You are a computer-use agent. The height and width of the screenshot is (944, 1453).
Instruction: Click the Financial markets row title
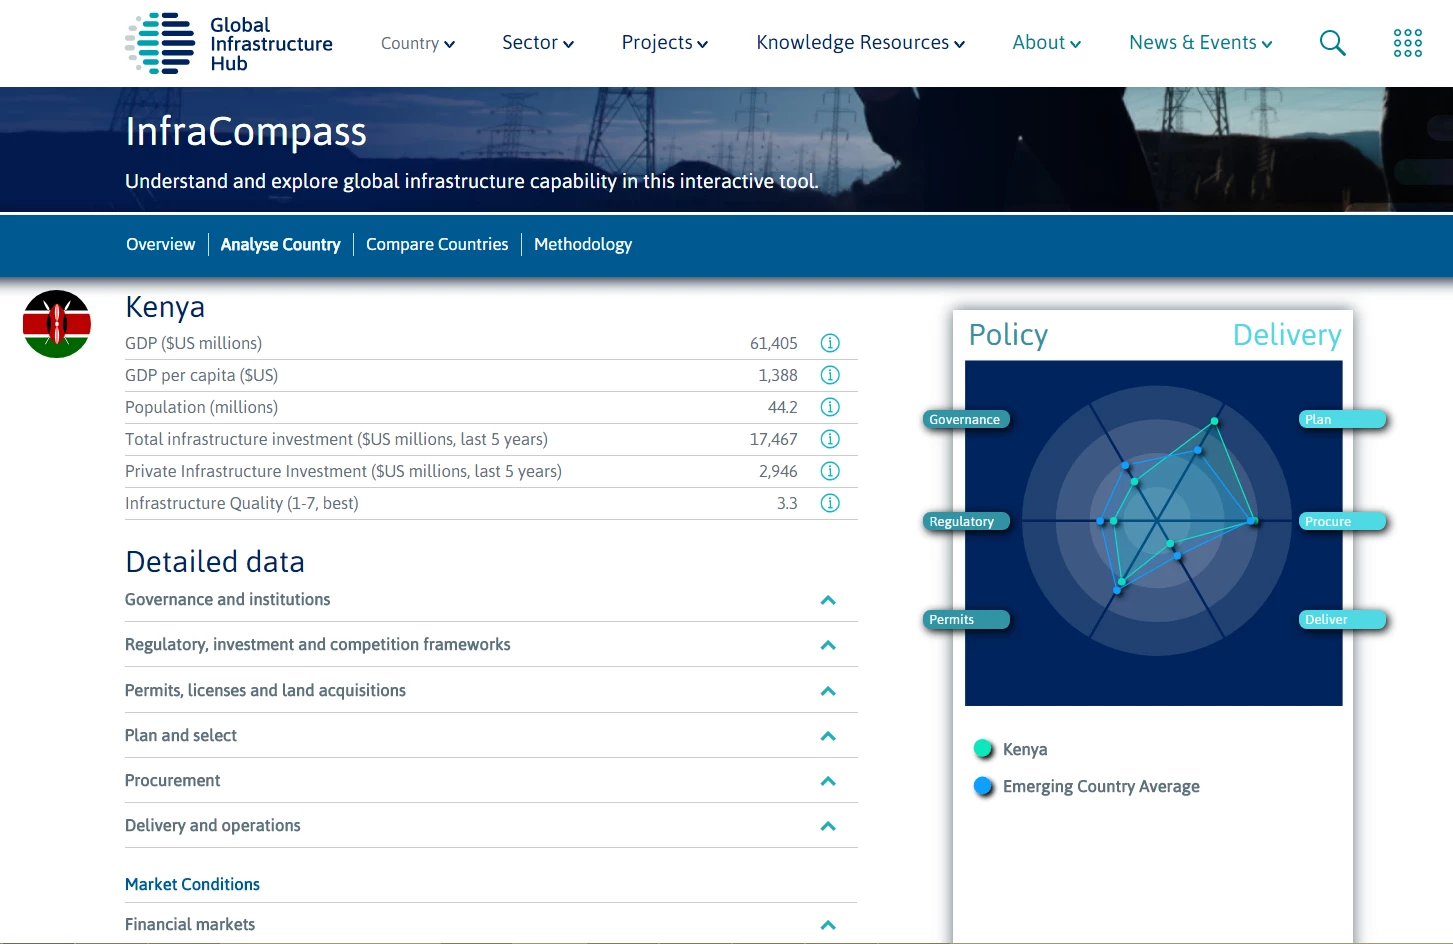(x=190, y=924)
